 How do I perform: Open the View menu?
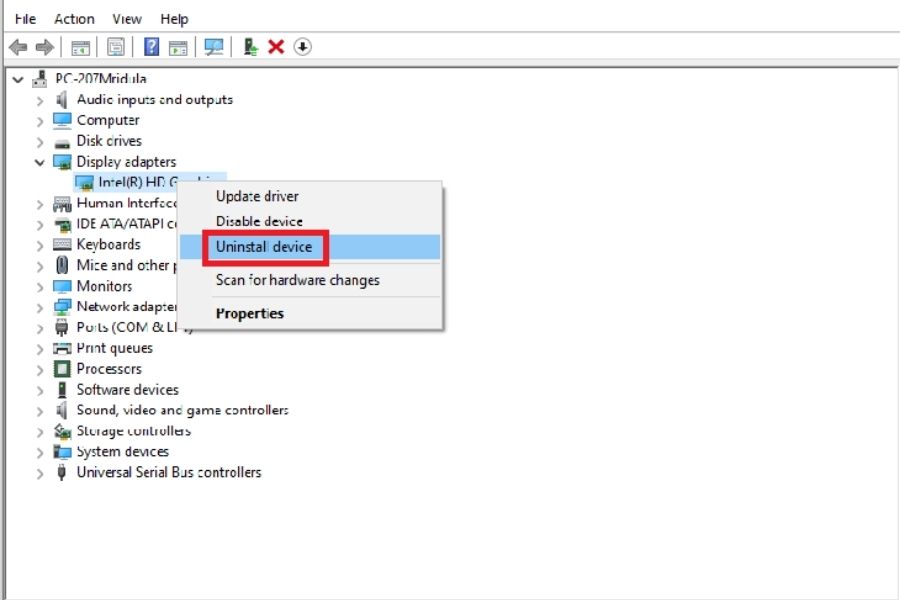click(127, 19)
